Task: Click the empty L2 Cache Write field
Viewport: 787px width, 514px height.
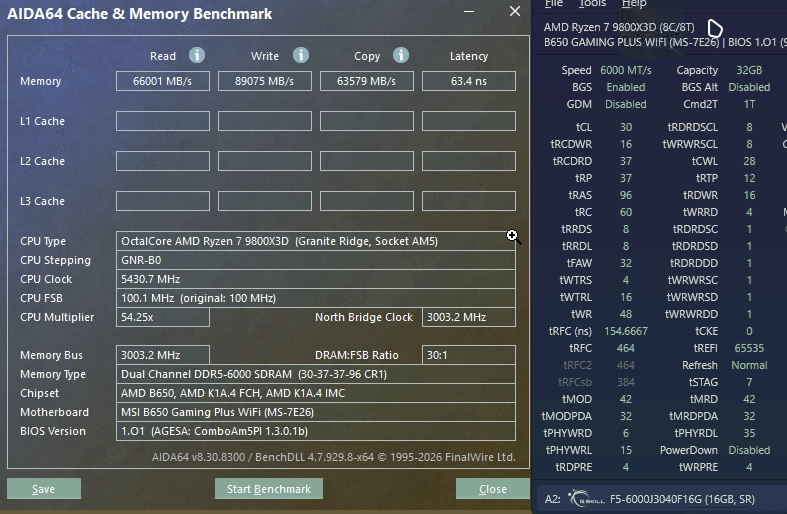Action: [265, 161]
